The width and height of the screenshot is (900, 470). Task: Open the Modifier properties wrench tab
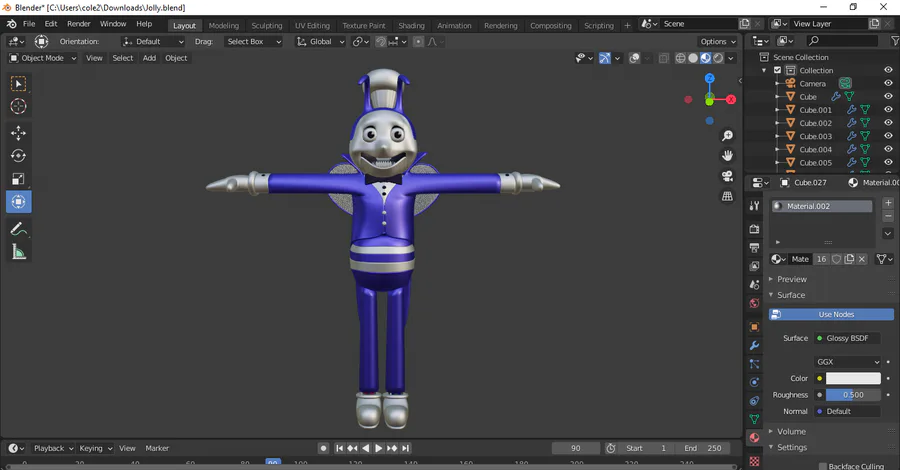754,345
